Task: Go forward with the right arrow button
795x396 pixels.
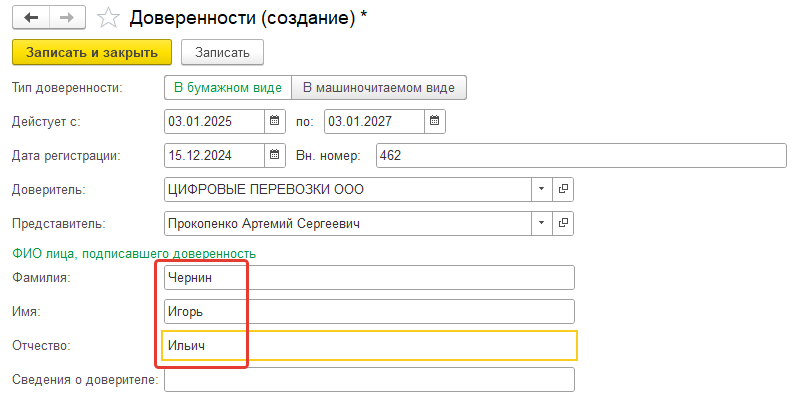Action: click(x=67, y=18)
